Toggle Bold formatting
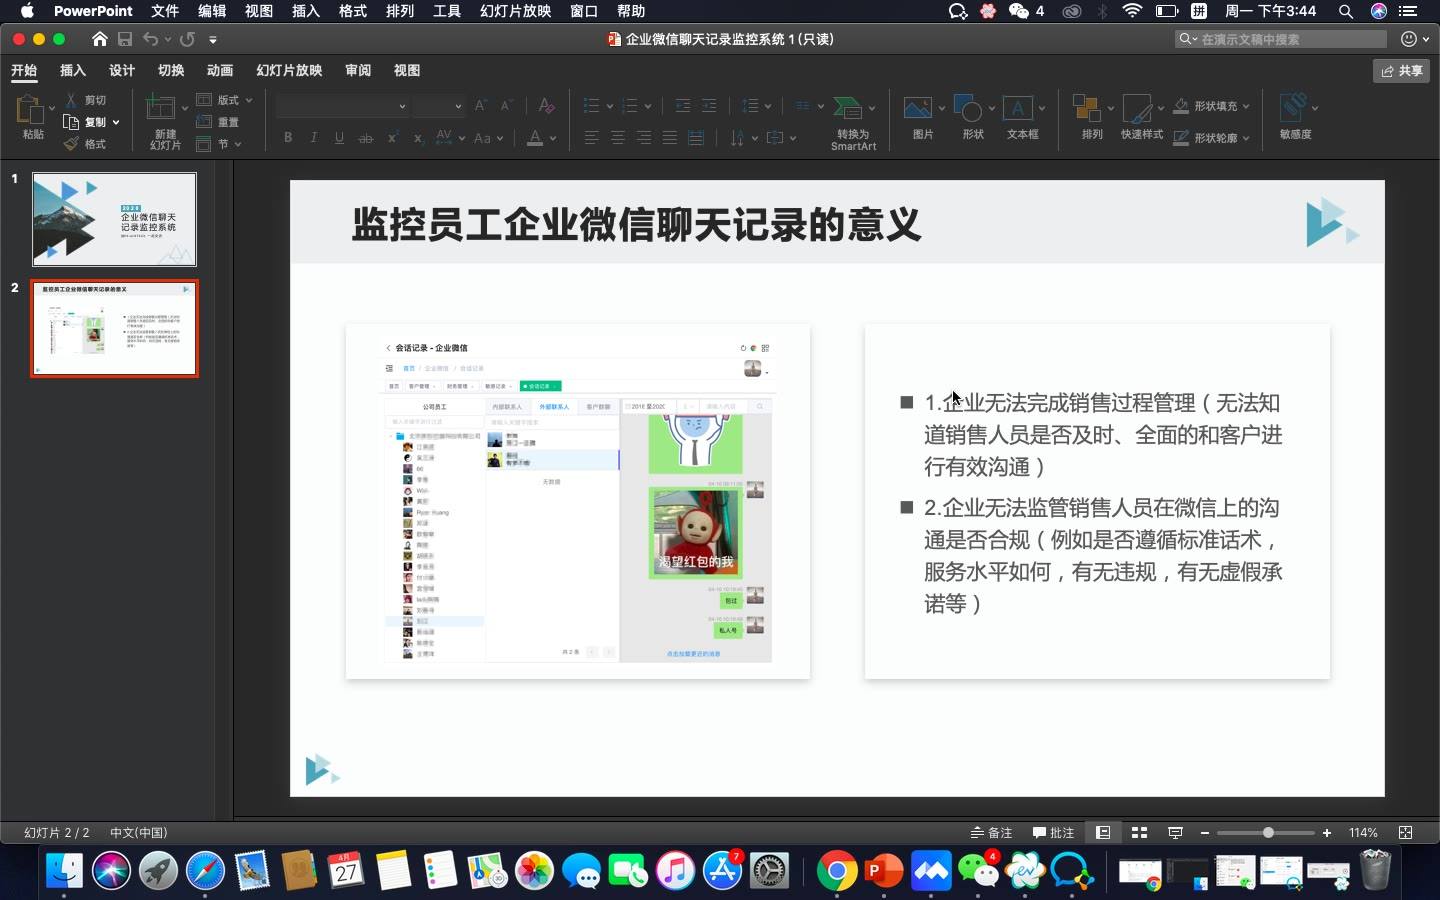1440x900 pixels. 288,138
